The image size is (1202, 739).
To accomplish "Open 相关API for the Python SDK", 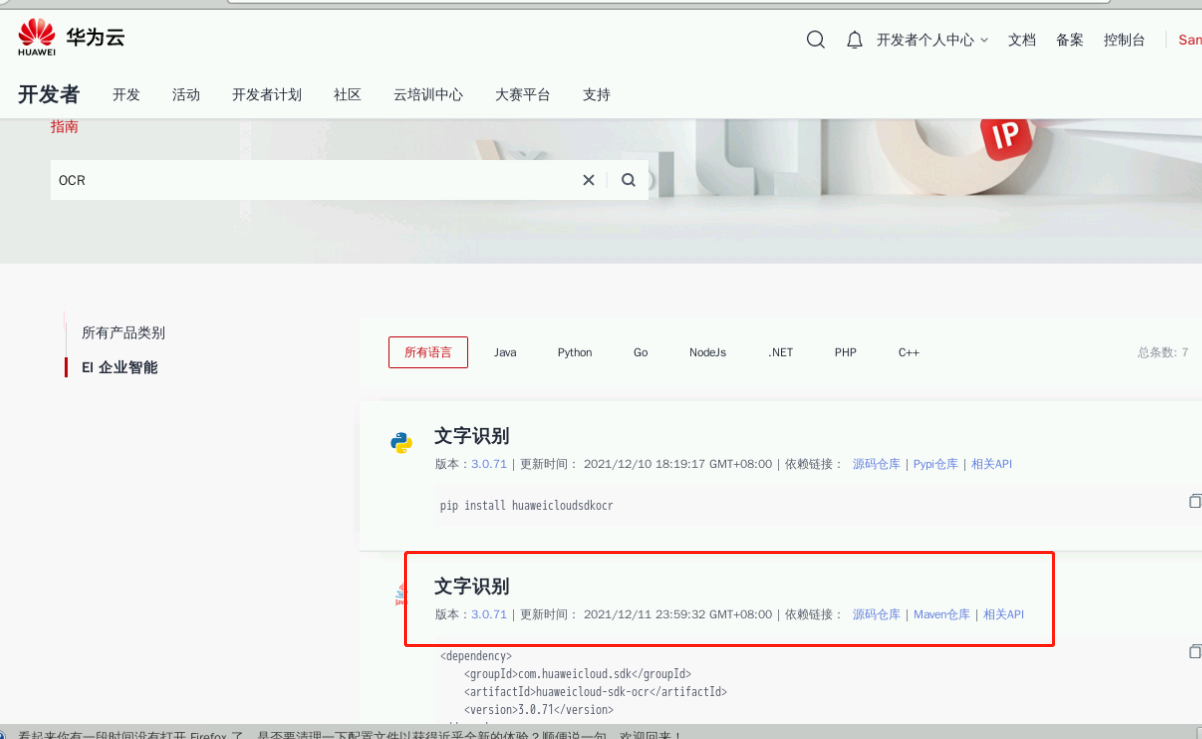I will 992,464.
